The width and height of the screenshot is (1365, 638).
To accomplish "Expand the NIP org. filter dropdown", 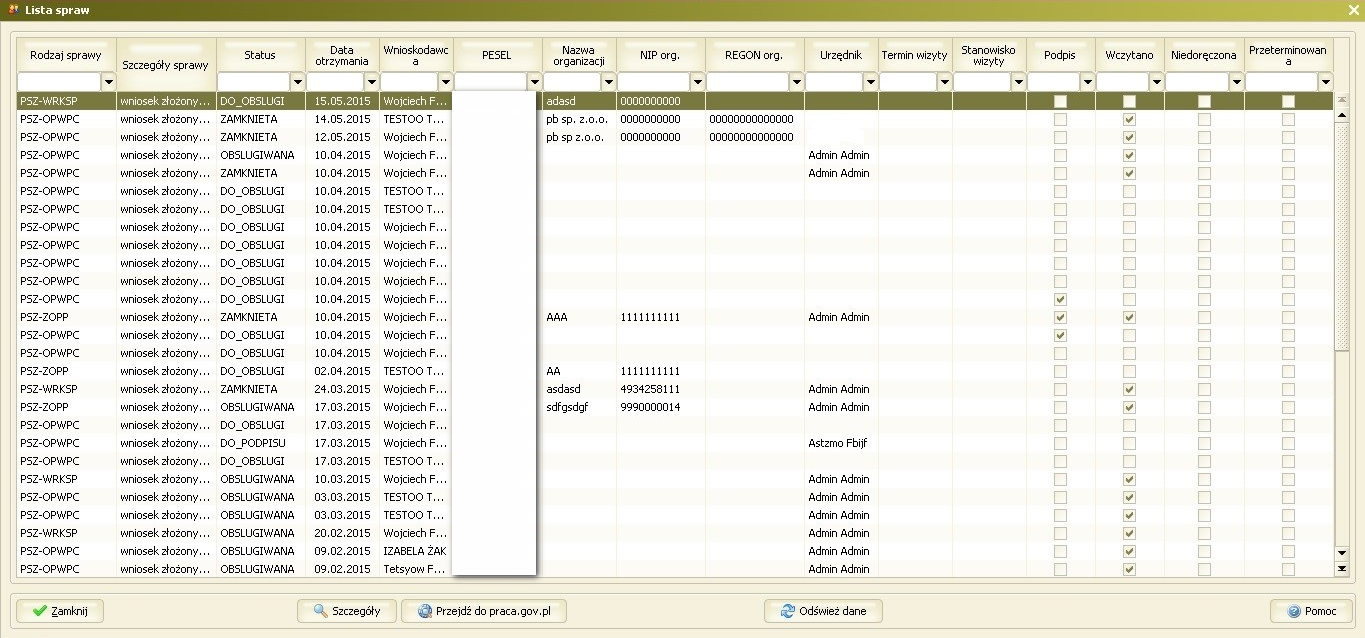I will [697, 82].
